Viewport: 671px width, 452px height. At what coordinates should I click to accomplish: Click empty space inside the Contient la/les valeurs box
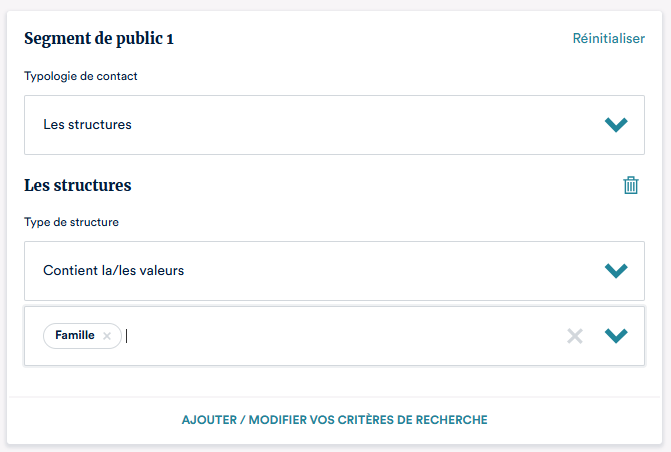tap(380, 271)
